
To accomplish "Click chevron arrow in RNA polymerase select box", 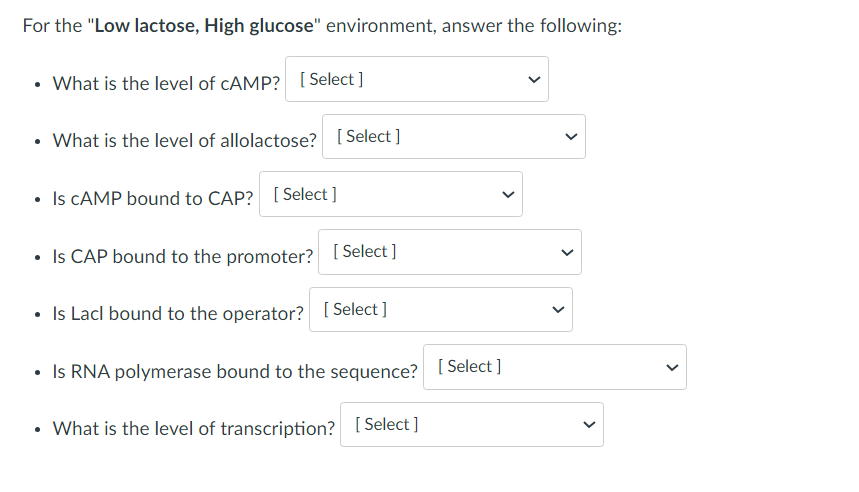I will (x=672, y=368).
